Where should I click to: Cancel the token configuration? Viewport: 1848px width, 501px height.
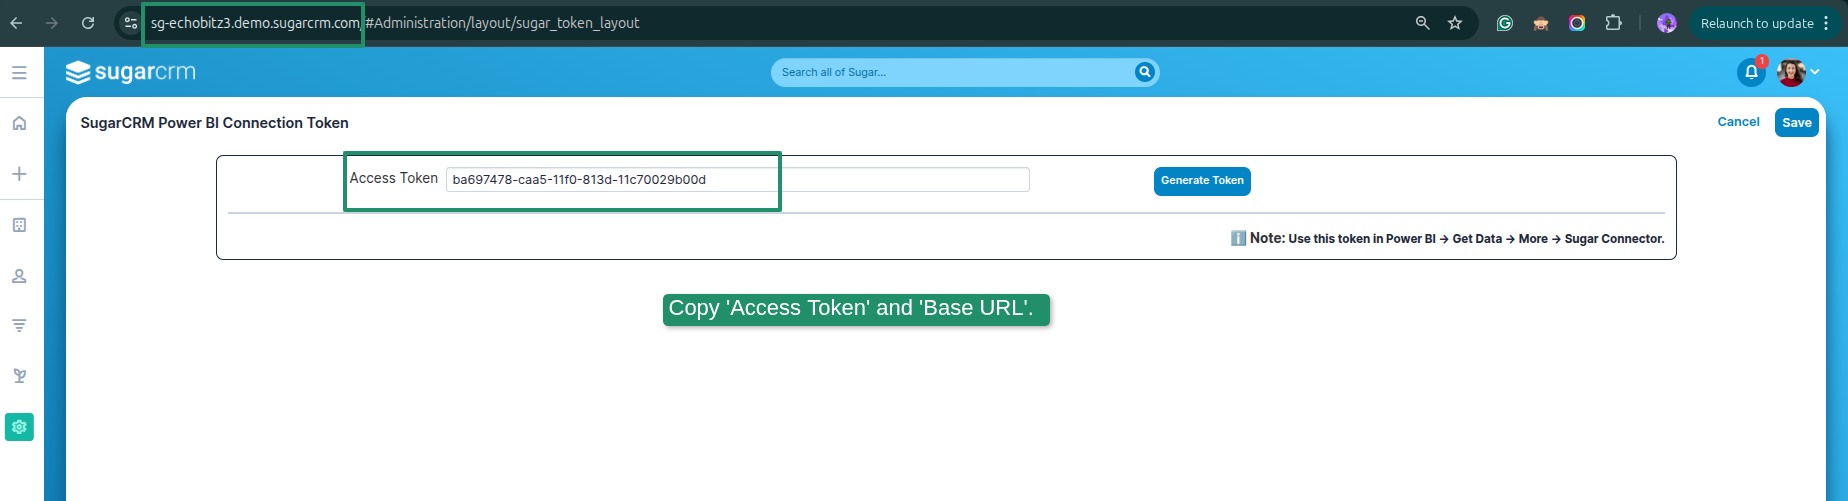pyautogui.click(x=1738, y=122)
